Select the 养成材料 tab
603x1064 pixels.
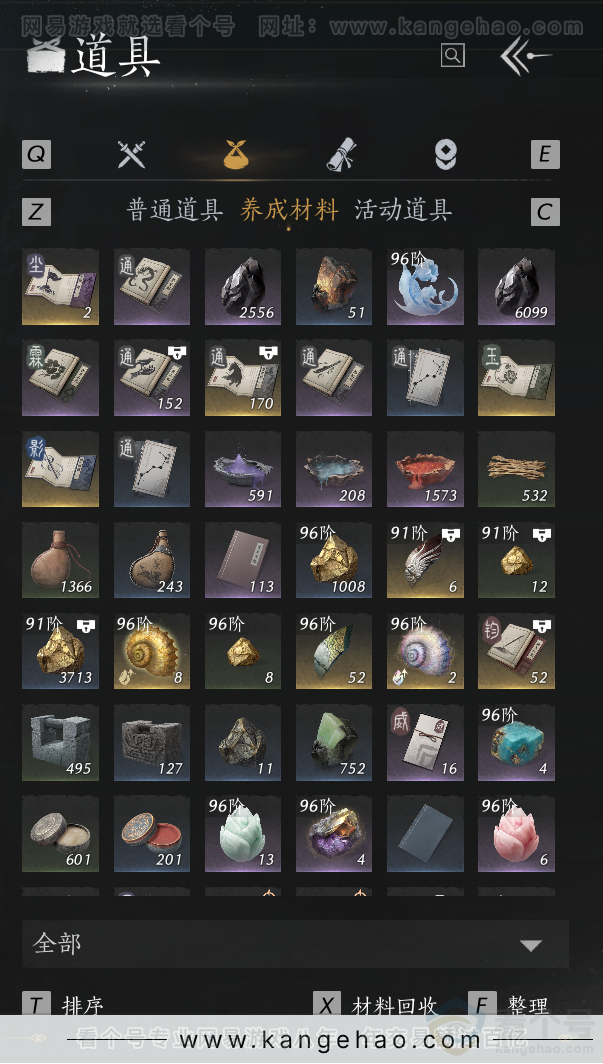[289, 210]
